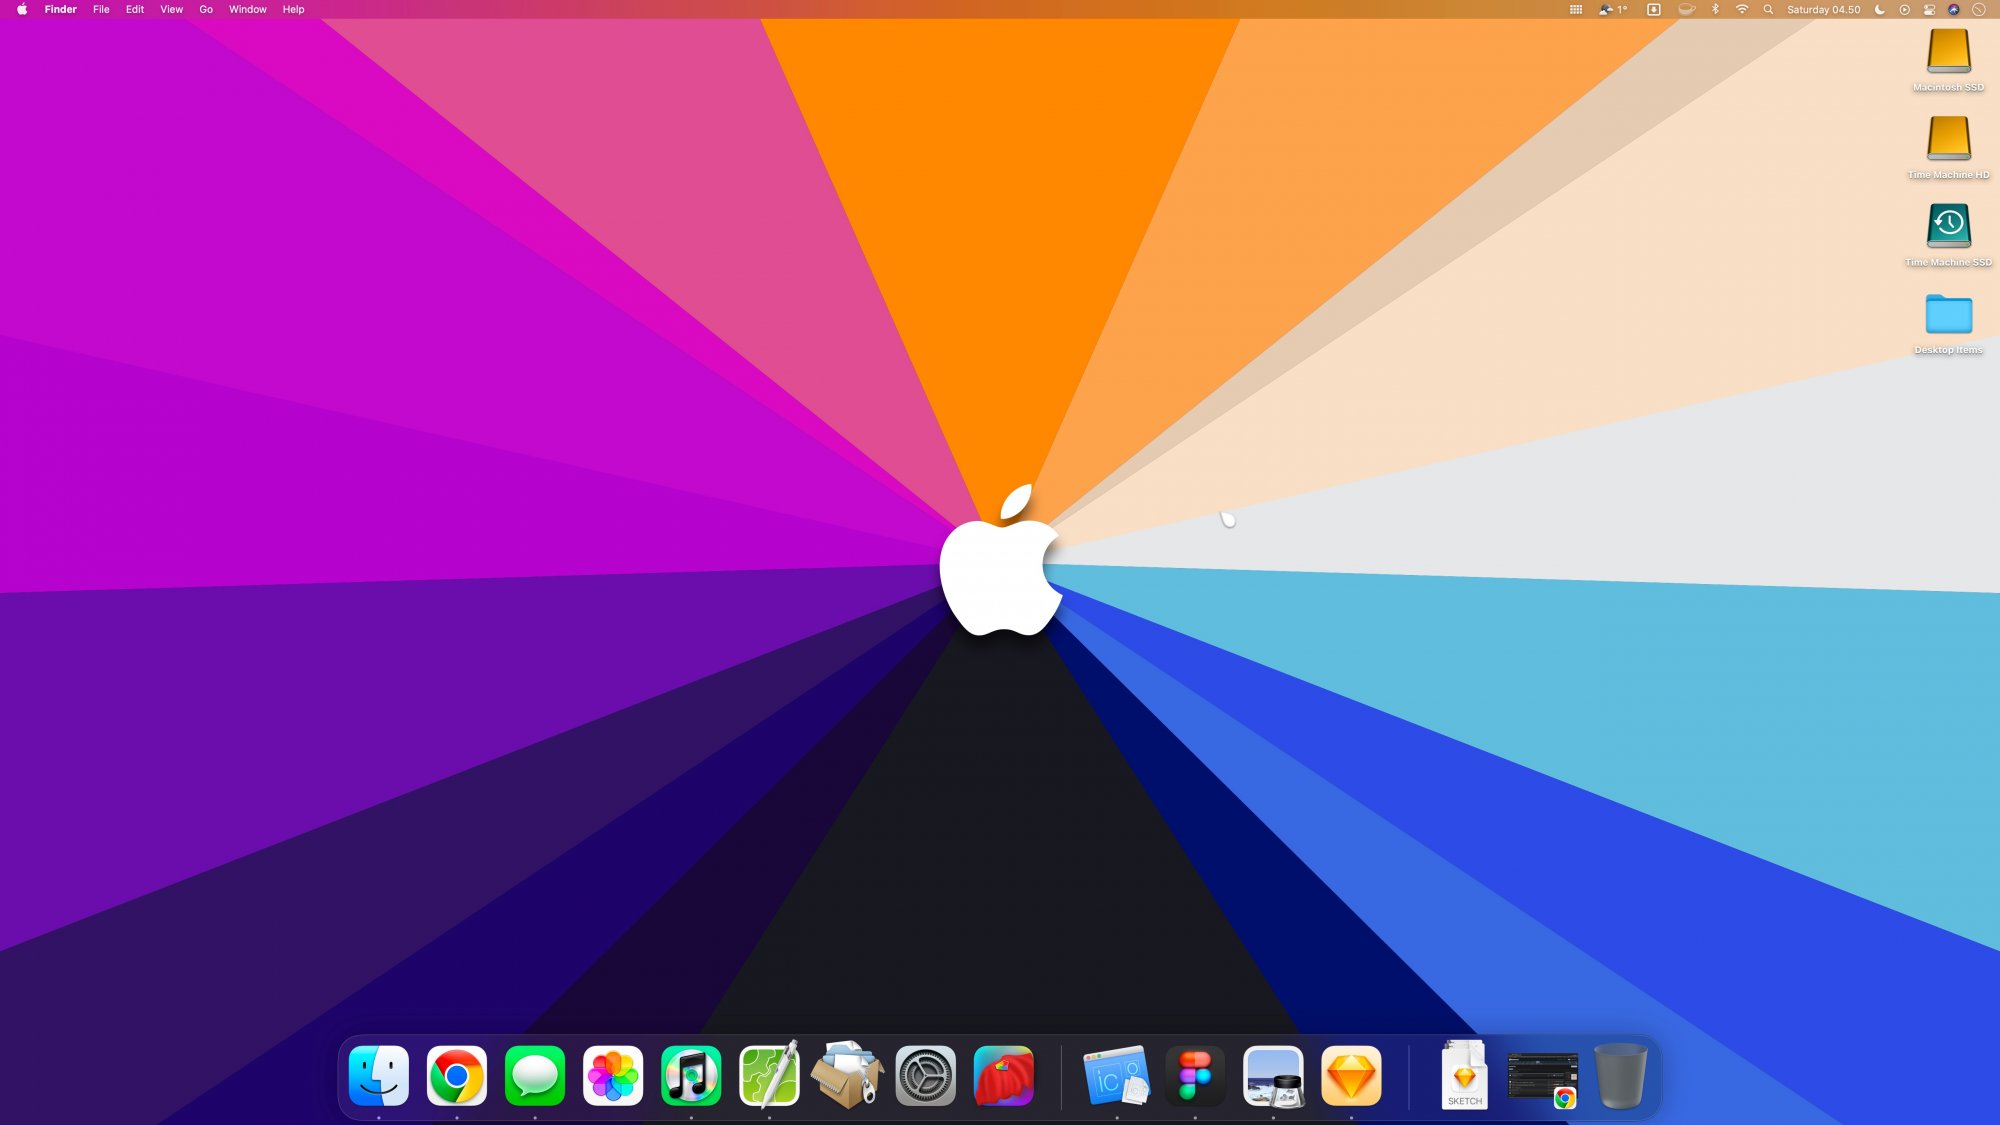Open the Preview app in the Dock

pos(1273,1076)
